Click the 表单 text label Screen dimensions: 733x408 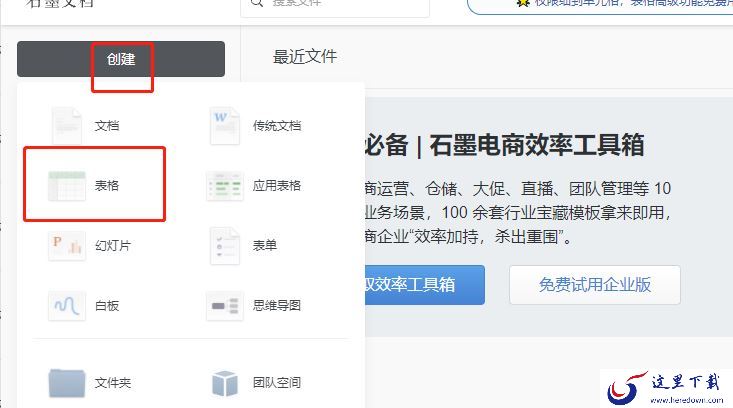[x=265, y=246]
